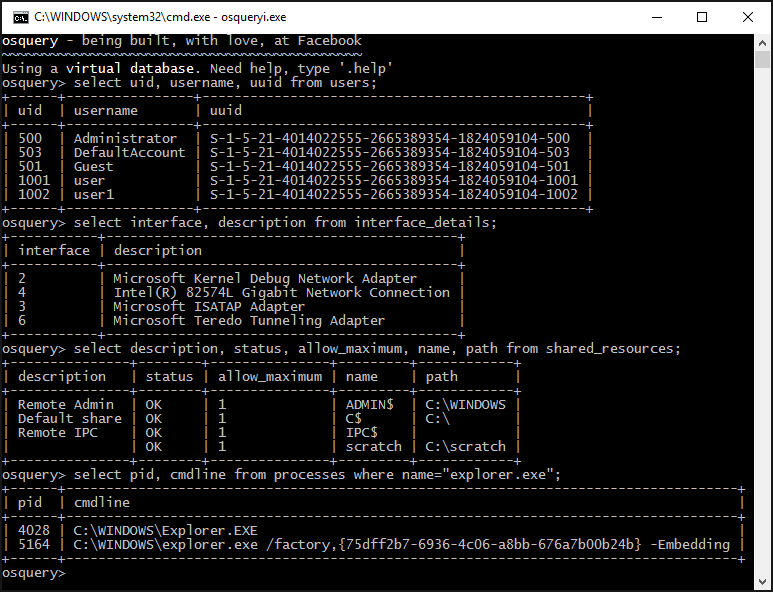Close the cmd.exe window
Image resolution: width=773 pixels, height=592 pixels.
[748, 17]
